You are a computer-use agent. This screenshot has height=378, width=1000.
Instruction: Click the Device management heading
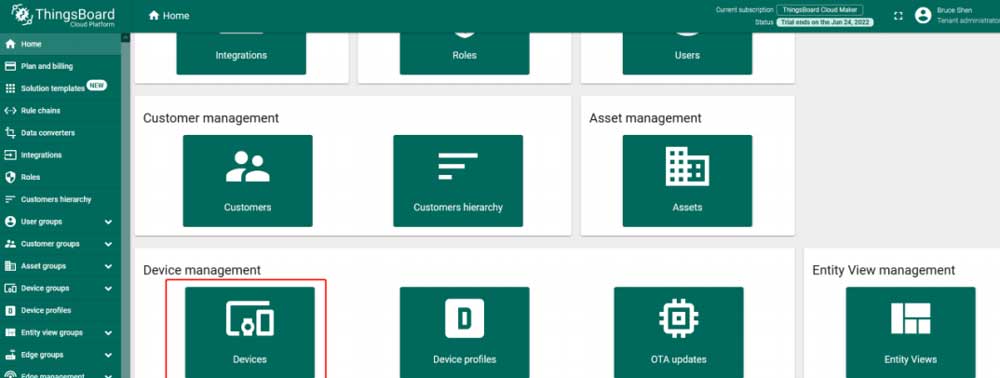(x=202, y=270)
